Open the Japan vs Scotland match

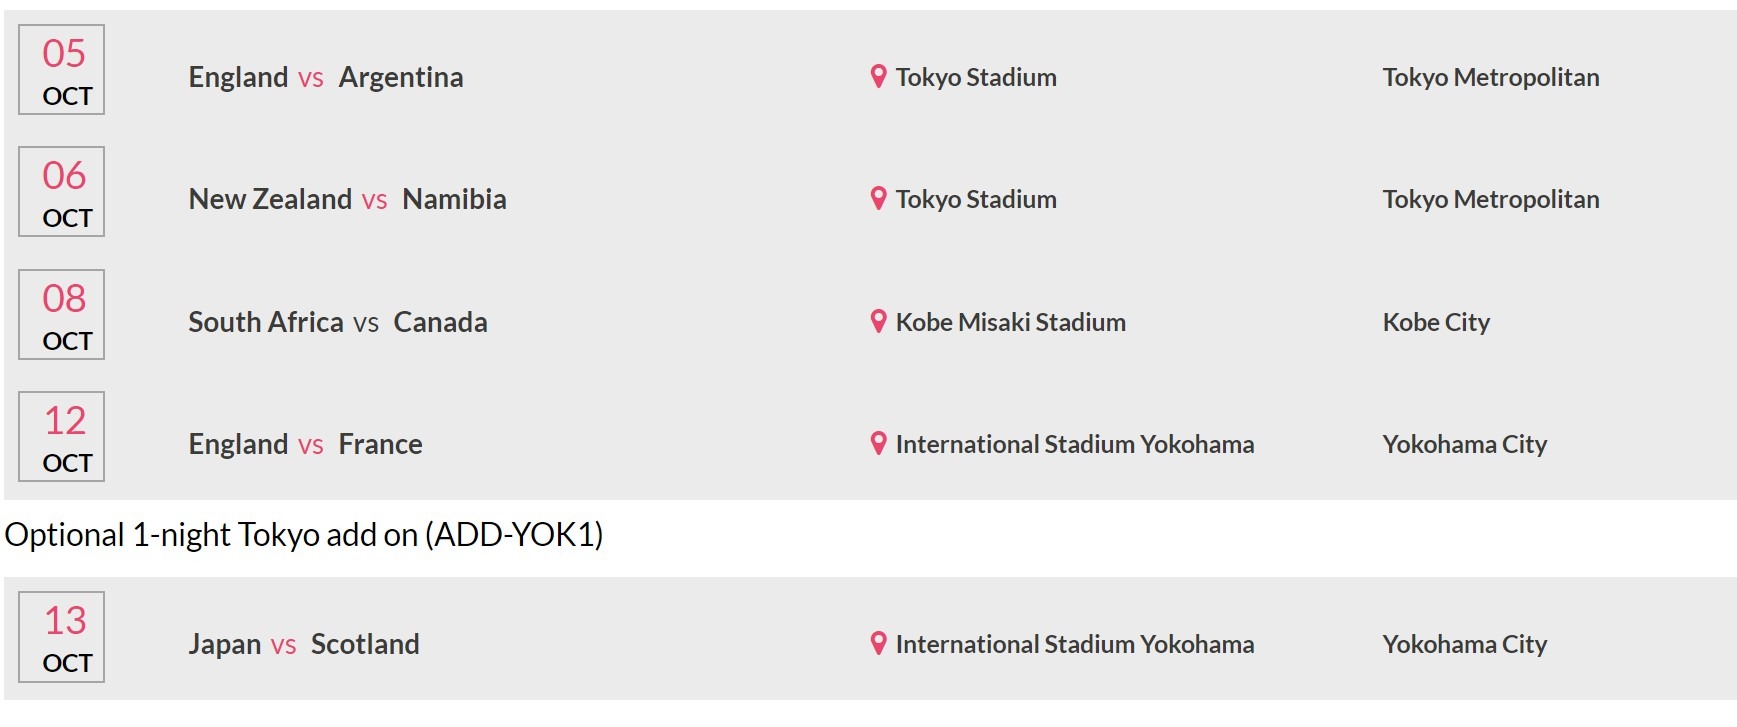(304, 644)
